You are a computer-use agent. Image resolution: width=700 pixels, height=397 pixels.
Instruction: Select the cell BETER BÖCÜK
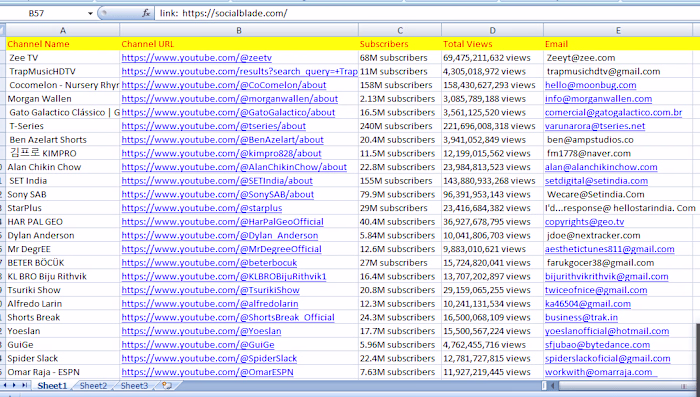pyautogui.click(x=63, y=263)
